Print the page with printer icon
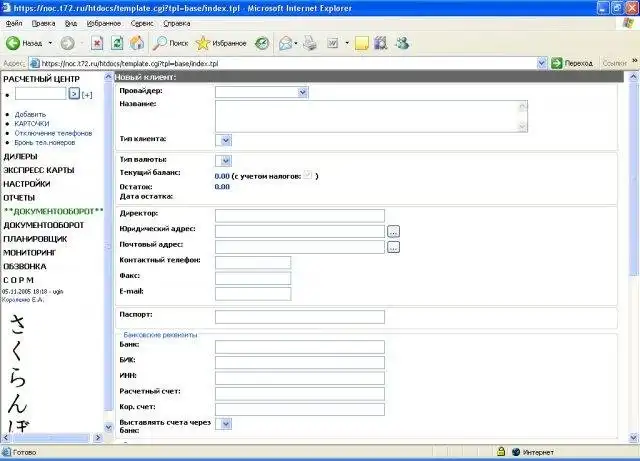Viewport: 640px width, 461px height. click(310, 43)
